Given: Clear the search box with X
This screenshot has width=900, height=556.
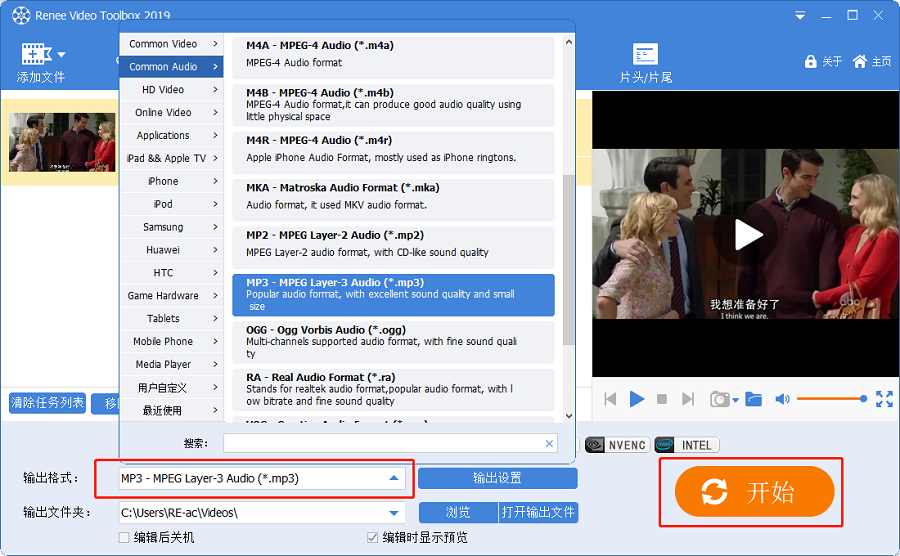Looking at the screenshot, I should click(x=549, y=443).
